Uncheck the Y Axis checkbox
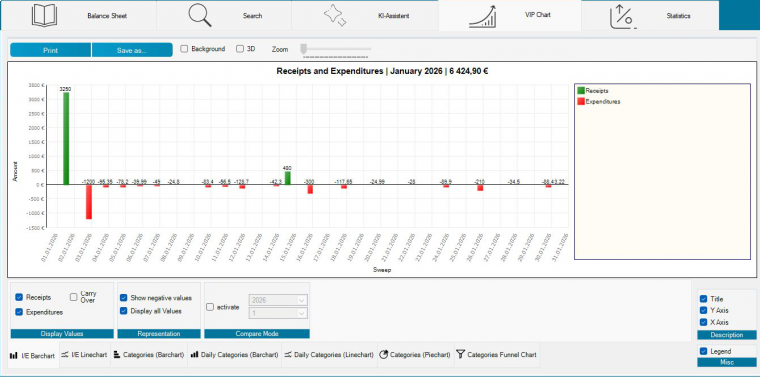The height and width of the screenshot is (377, 760). point(704,310)
